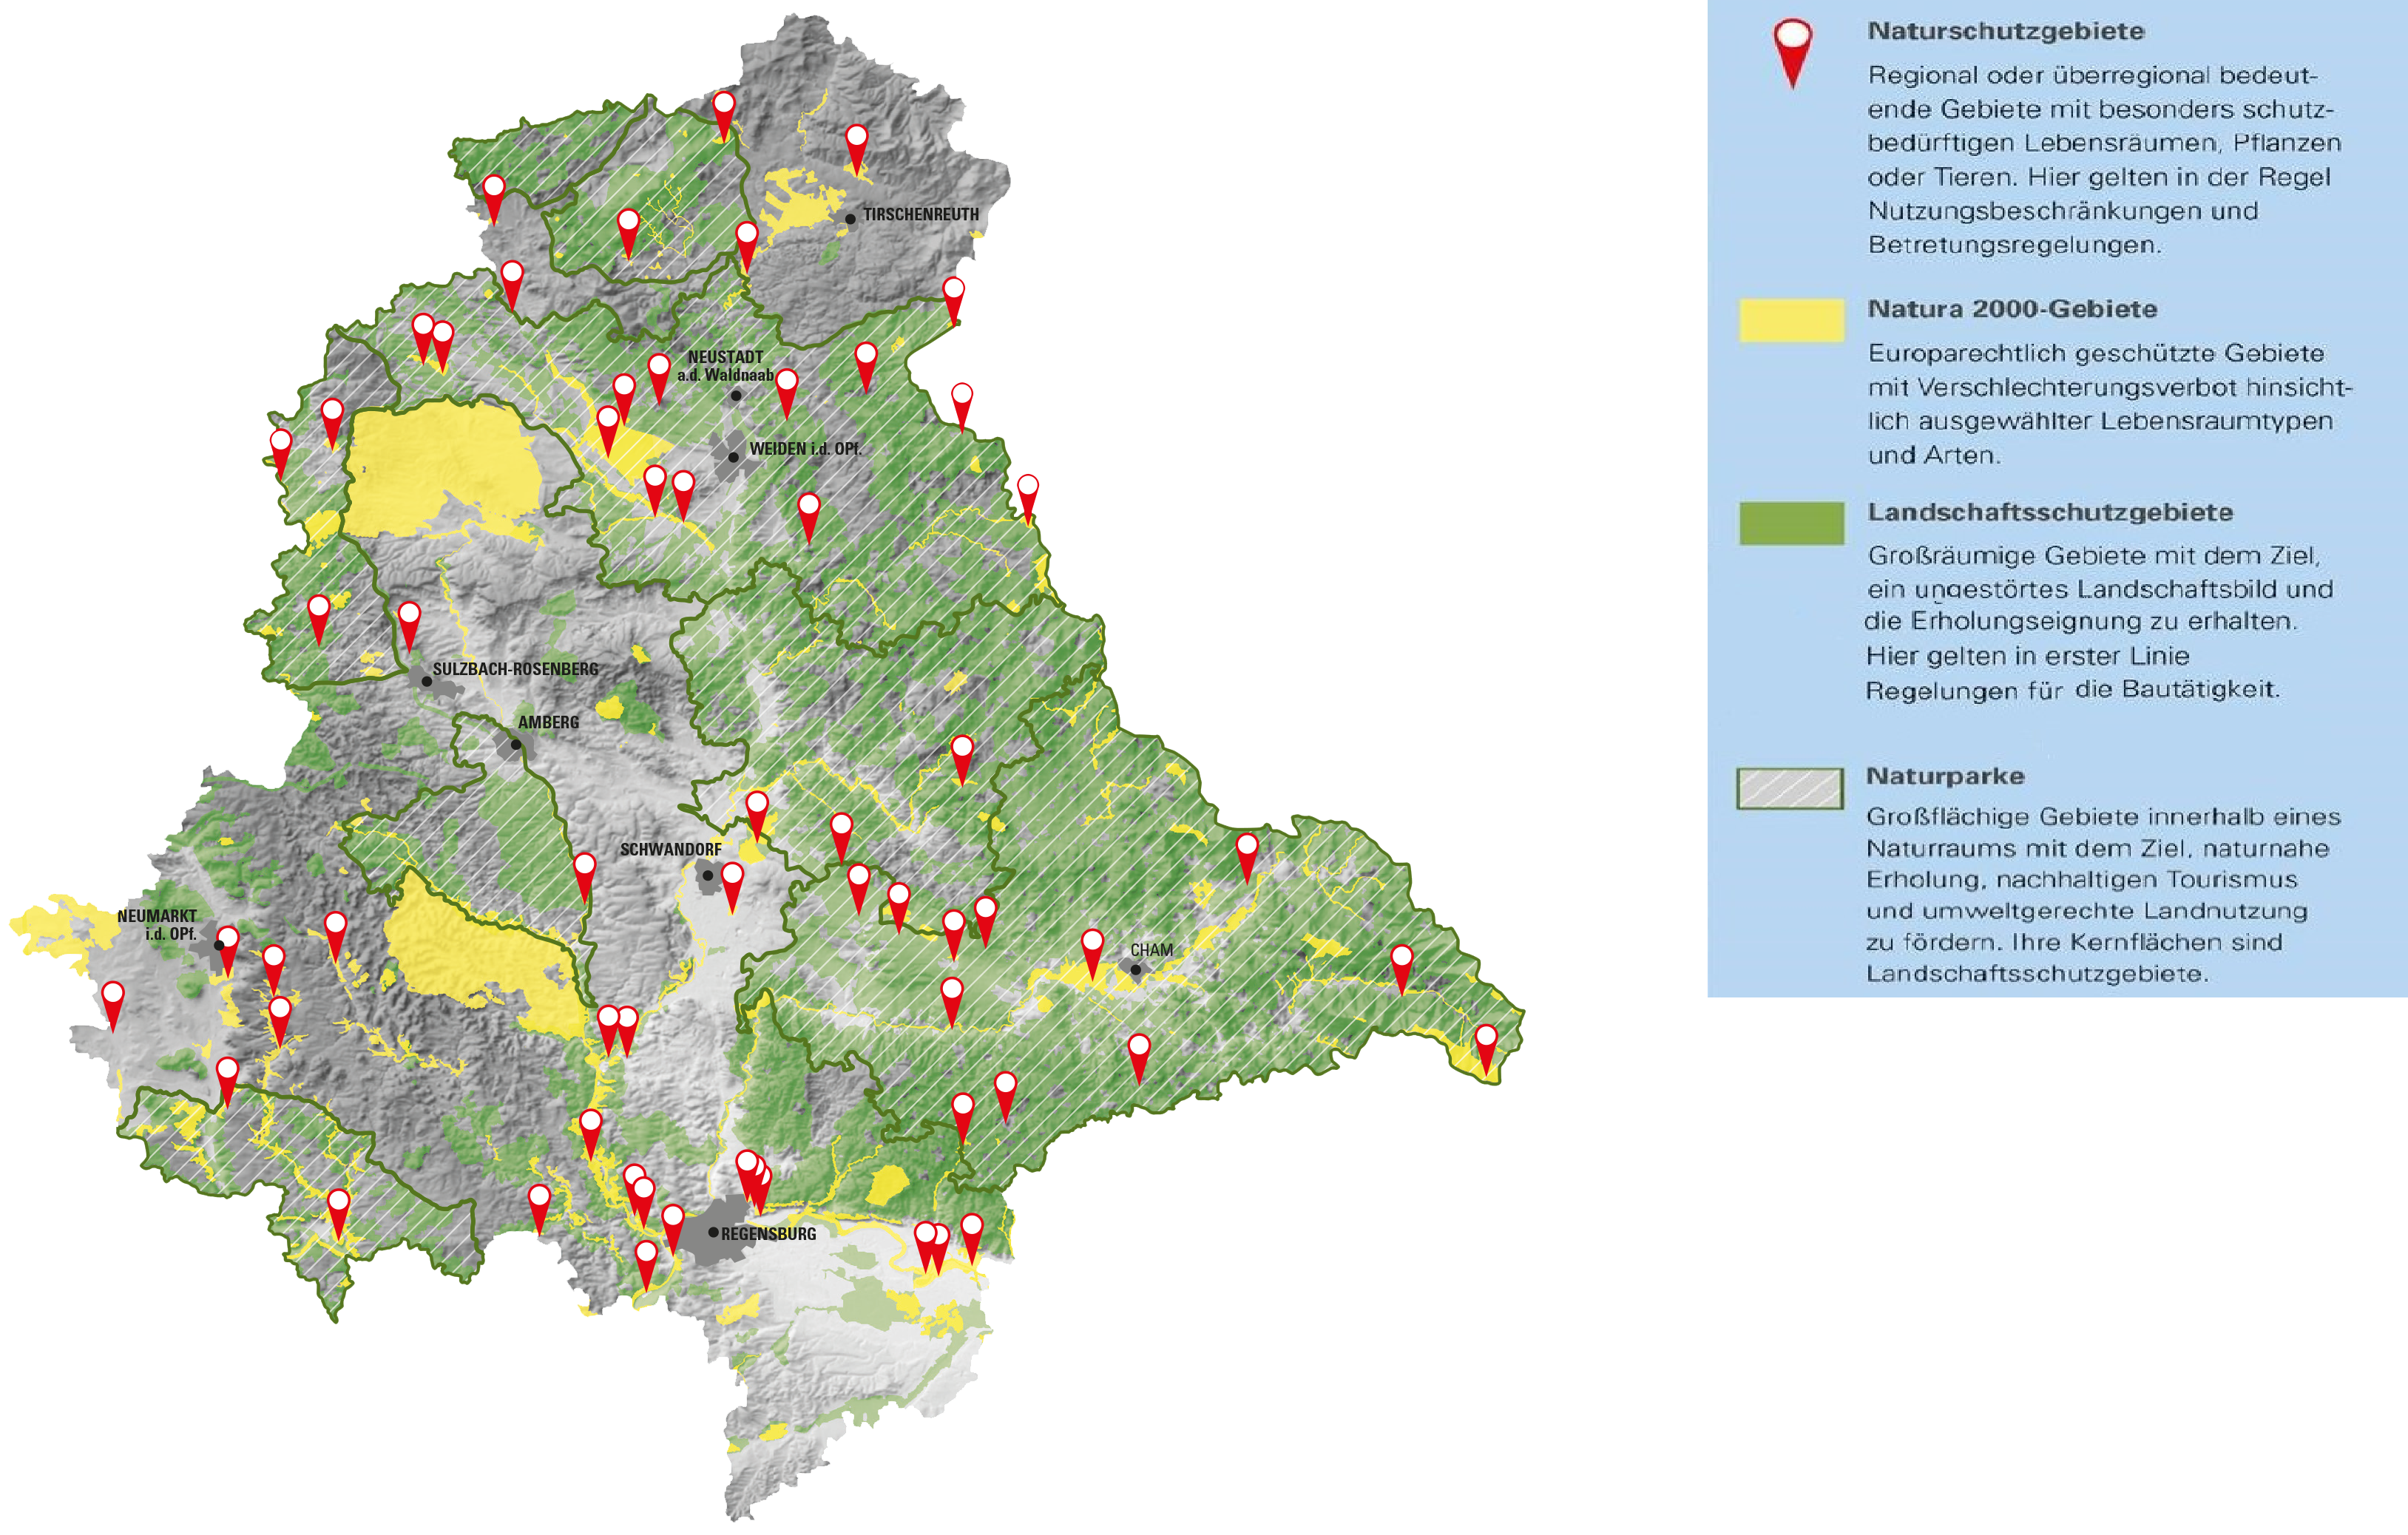Click the SCHWANDORF city label

[670, 849]
